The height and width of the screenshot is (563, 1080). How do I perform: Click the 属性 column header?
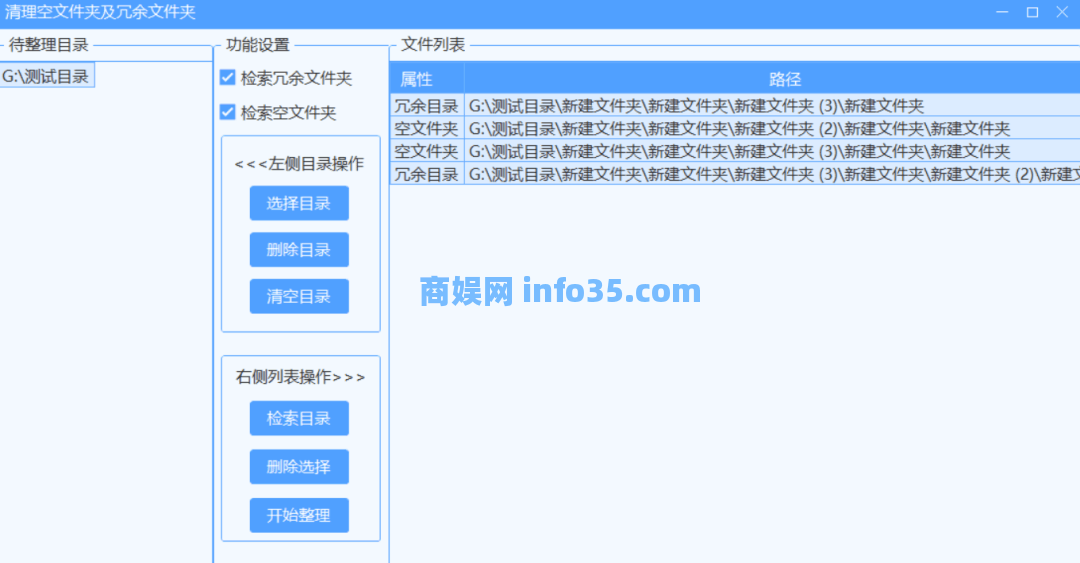tap(426, 79)
